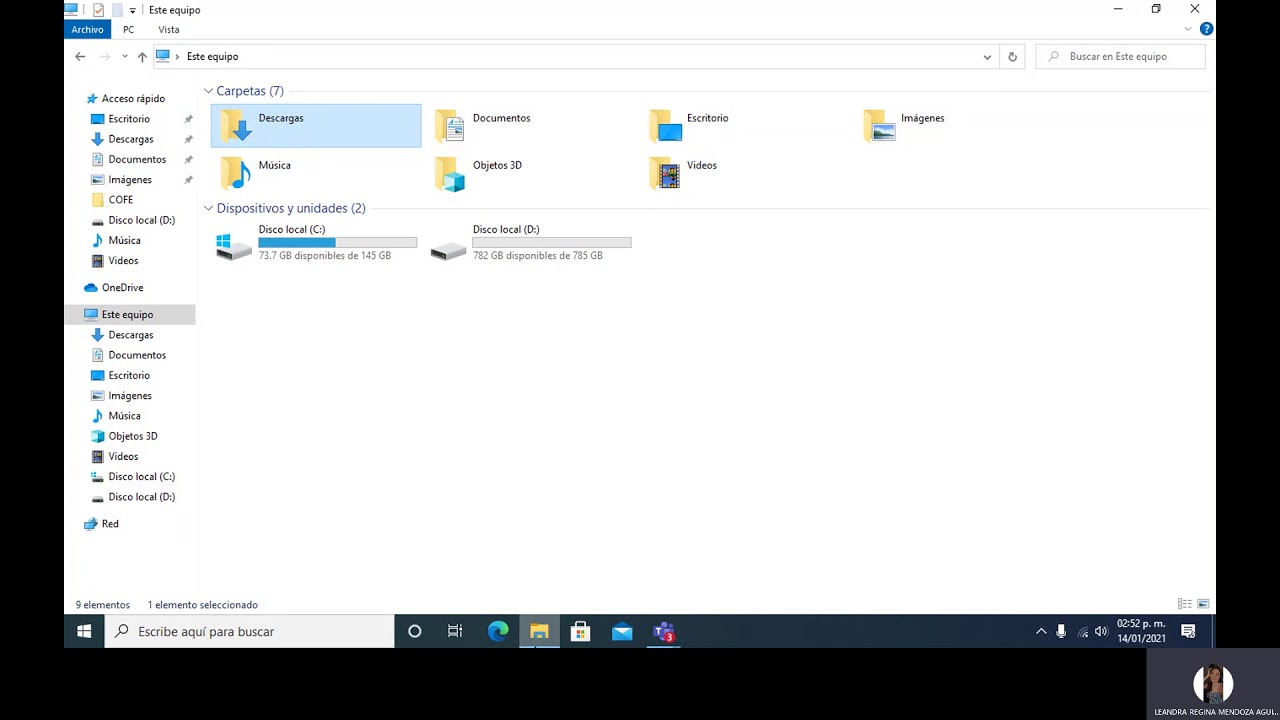
Task: Open the PC ribbon tab
Action: (x=128, y=29)
